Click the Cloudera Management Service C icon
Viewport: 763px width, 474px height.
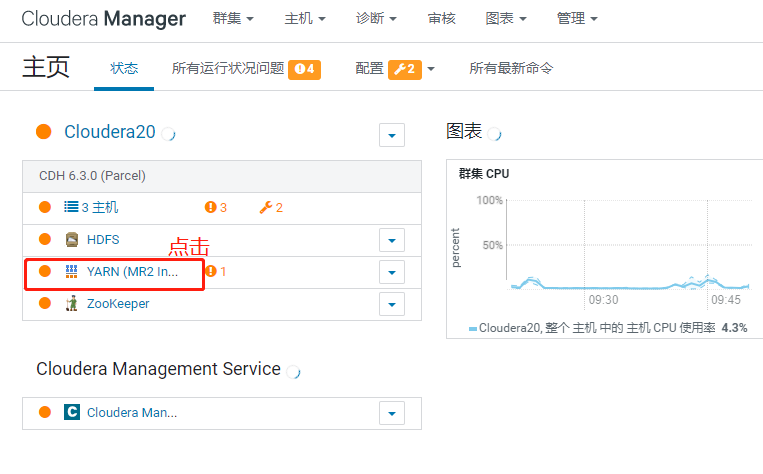[x=72, y=412]
